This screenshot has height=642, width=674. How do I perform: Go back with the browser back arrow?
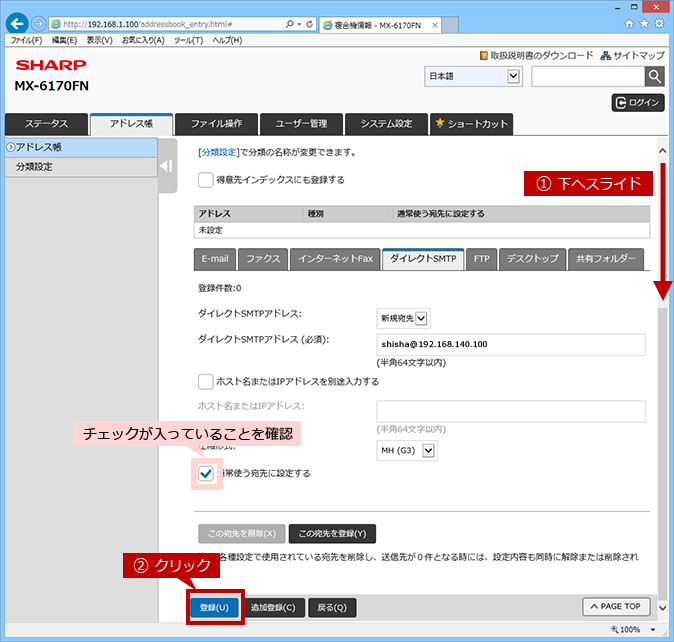(17, 24)
